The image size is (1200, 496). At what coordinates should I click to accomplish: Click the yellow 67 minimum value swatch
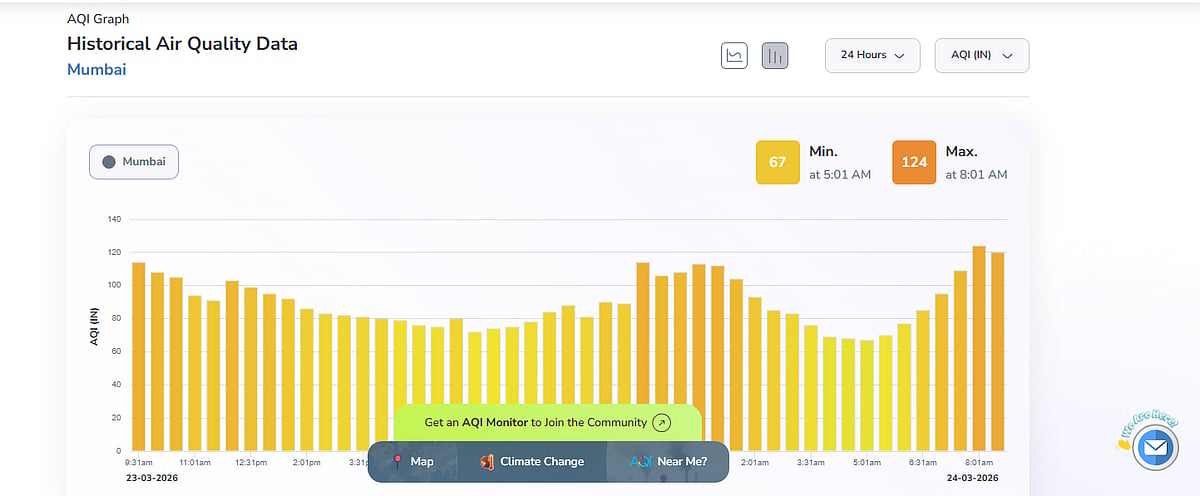click(777, 162)
